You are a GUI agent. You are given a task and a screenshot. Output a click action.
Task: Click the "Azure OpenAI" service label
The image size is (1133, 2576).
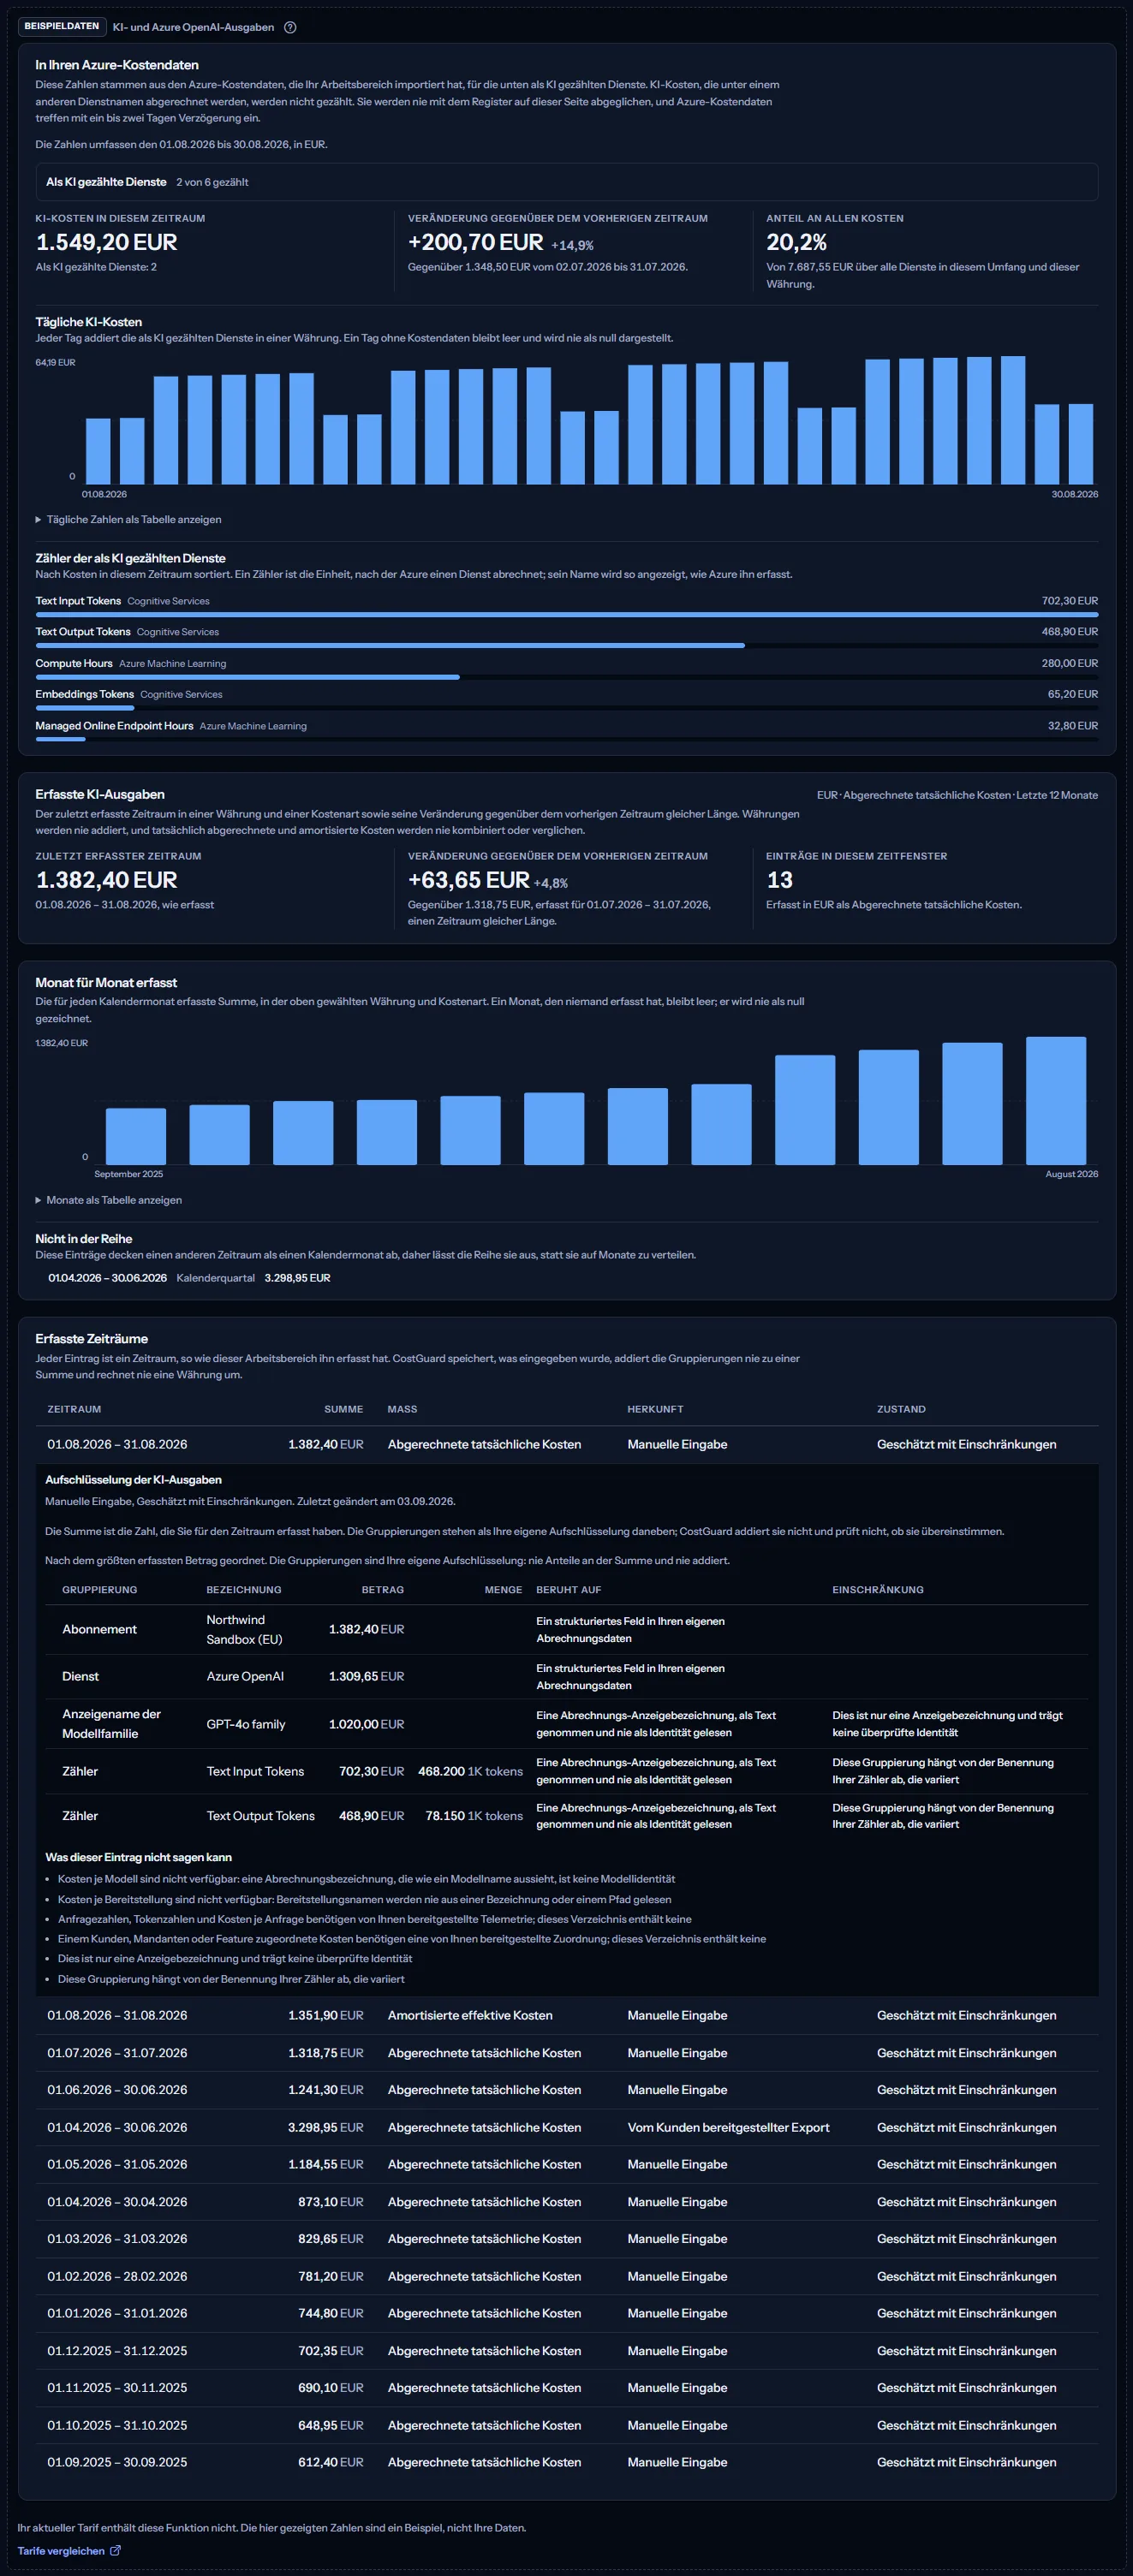pos(245,1676)
